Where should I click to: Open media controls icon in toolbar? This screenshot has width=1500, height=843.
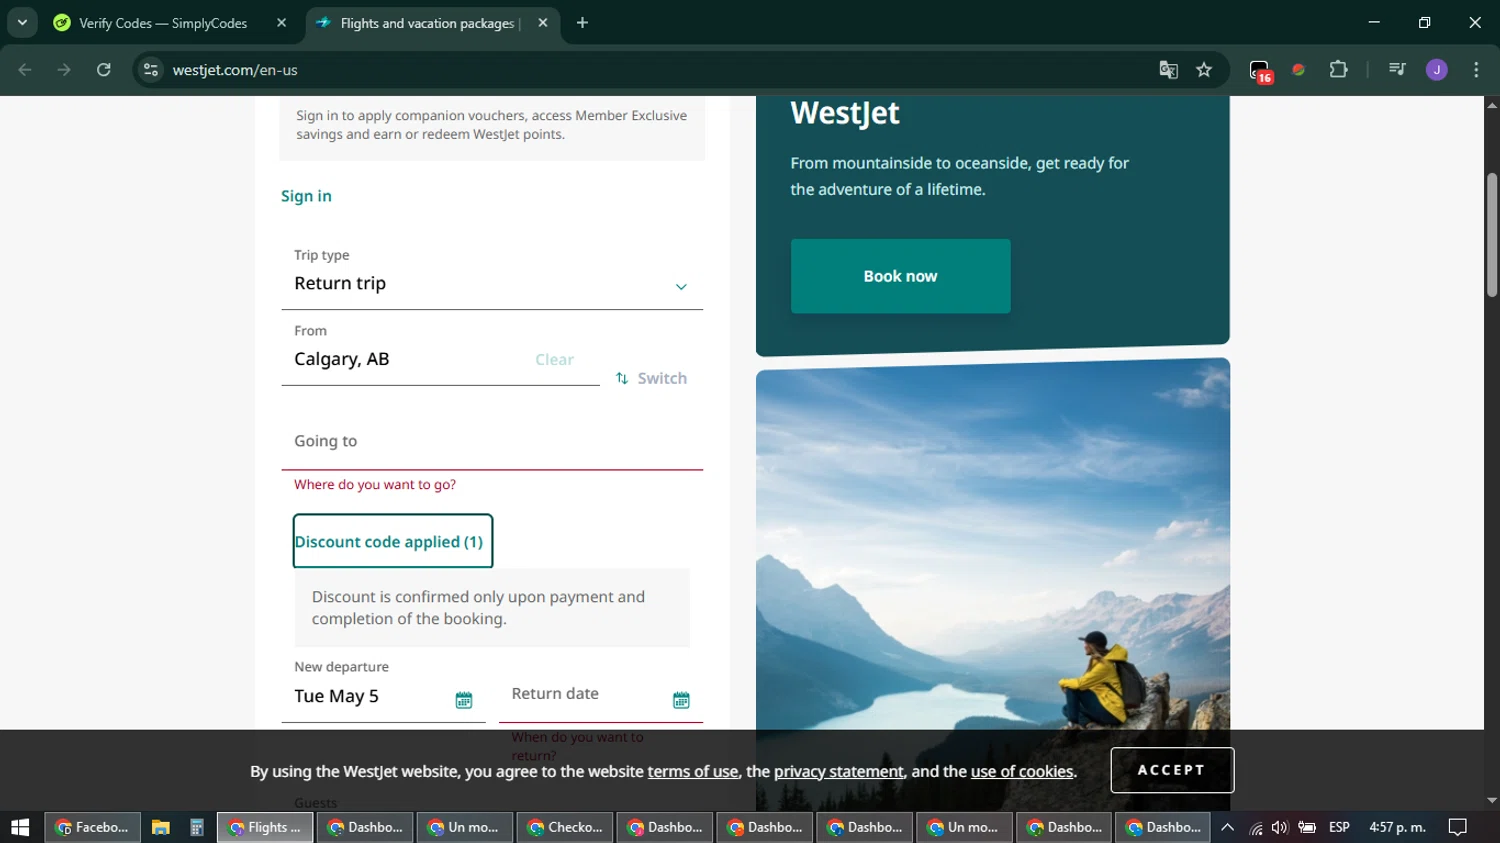pos(1397,70)
